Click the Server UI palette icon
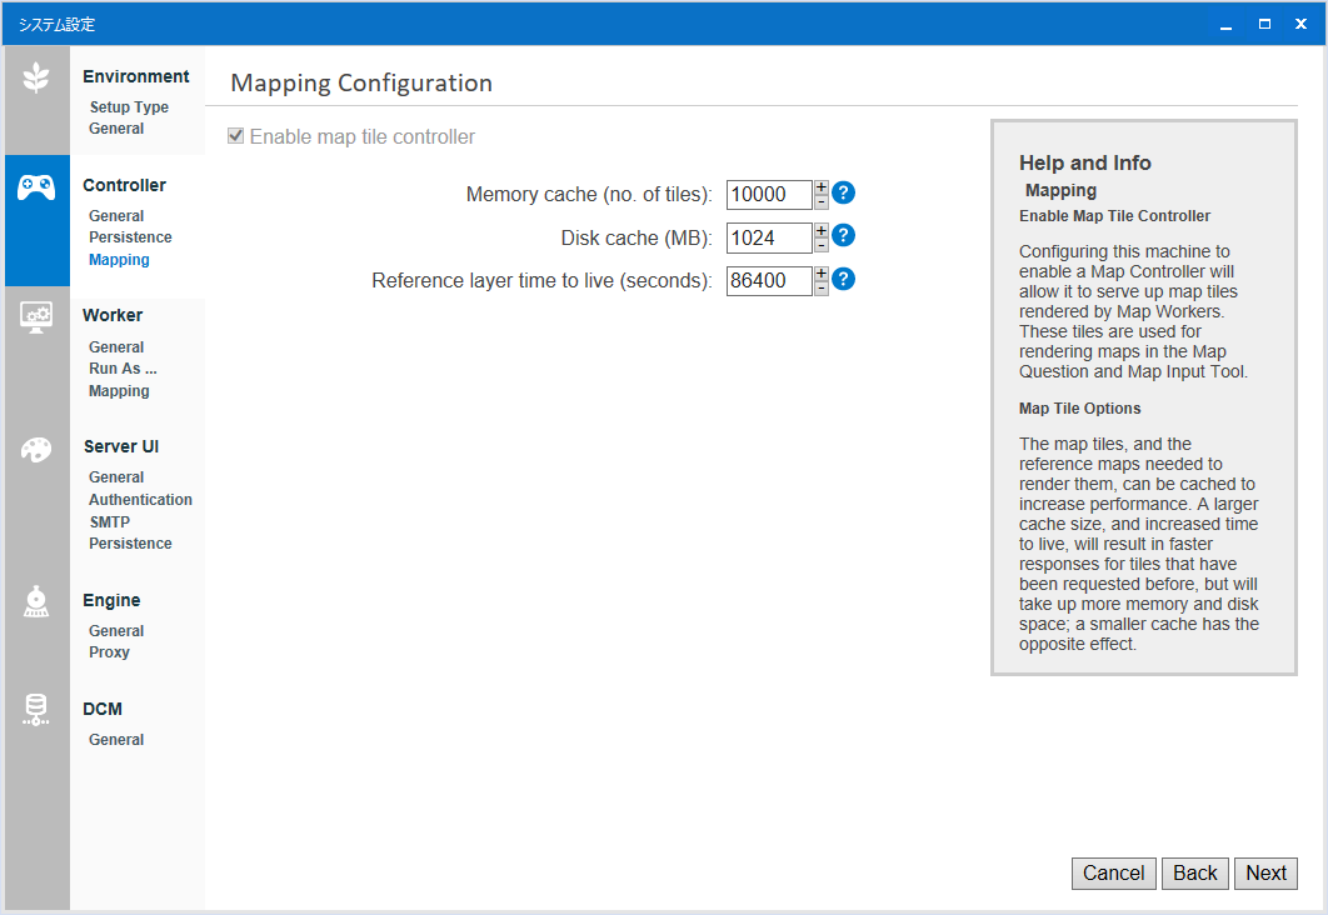 [37, 449]
